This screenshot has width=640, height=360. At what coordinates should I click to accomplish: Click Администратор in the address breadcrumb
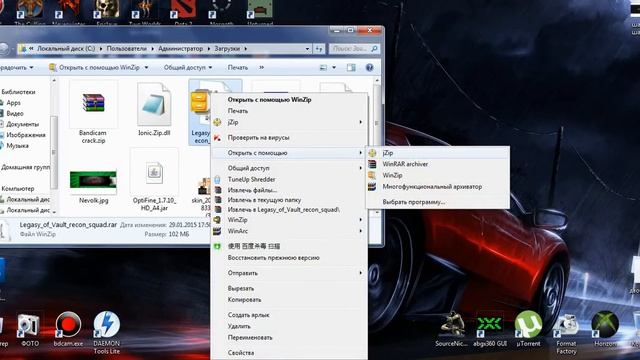180,49
